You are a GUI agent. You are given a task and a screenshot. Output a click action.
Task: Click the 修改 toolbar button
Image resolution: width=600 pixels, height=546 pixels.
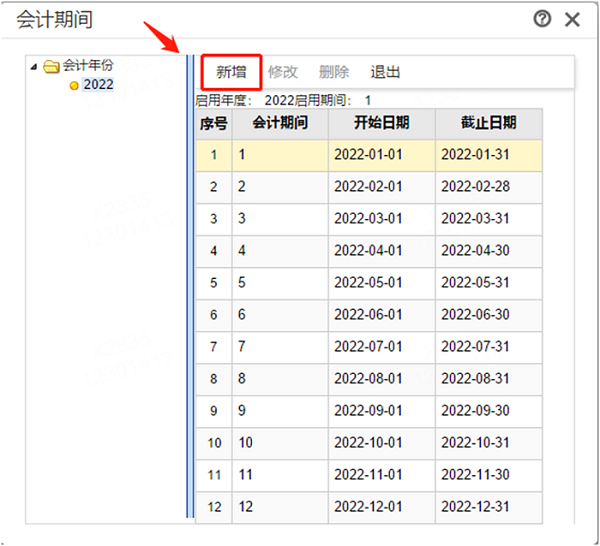coord(282,72)
